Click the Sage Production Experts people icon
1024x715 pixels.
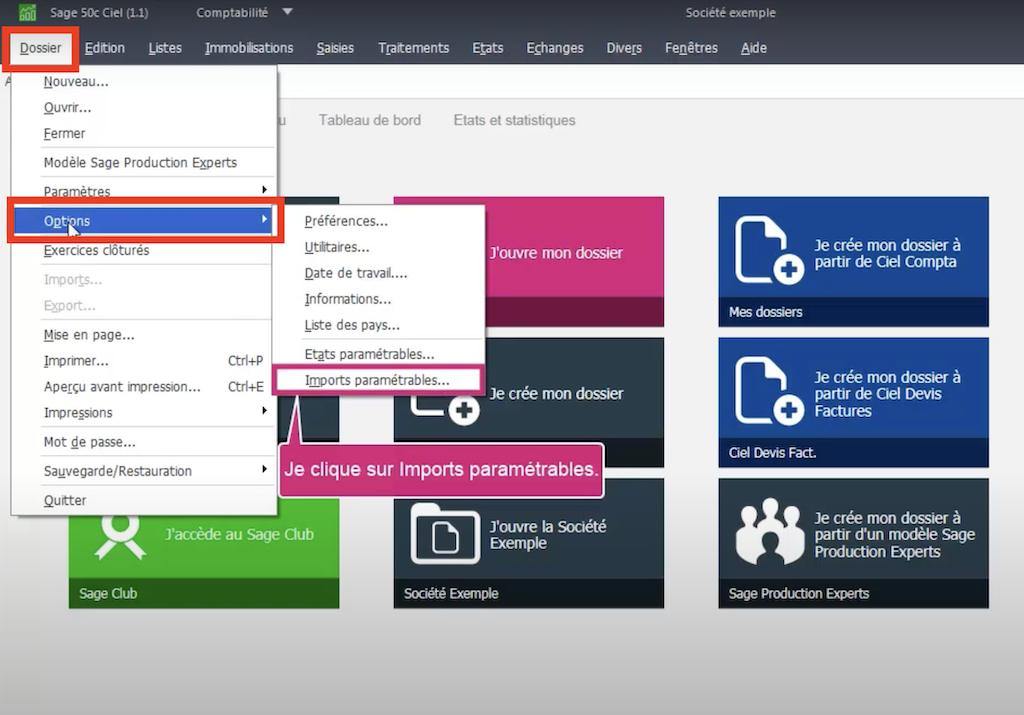click(769, 532)
